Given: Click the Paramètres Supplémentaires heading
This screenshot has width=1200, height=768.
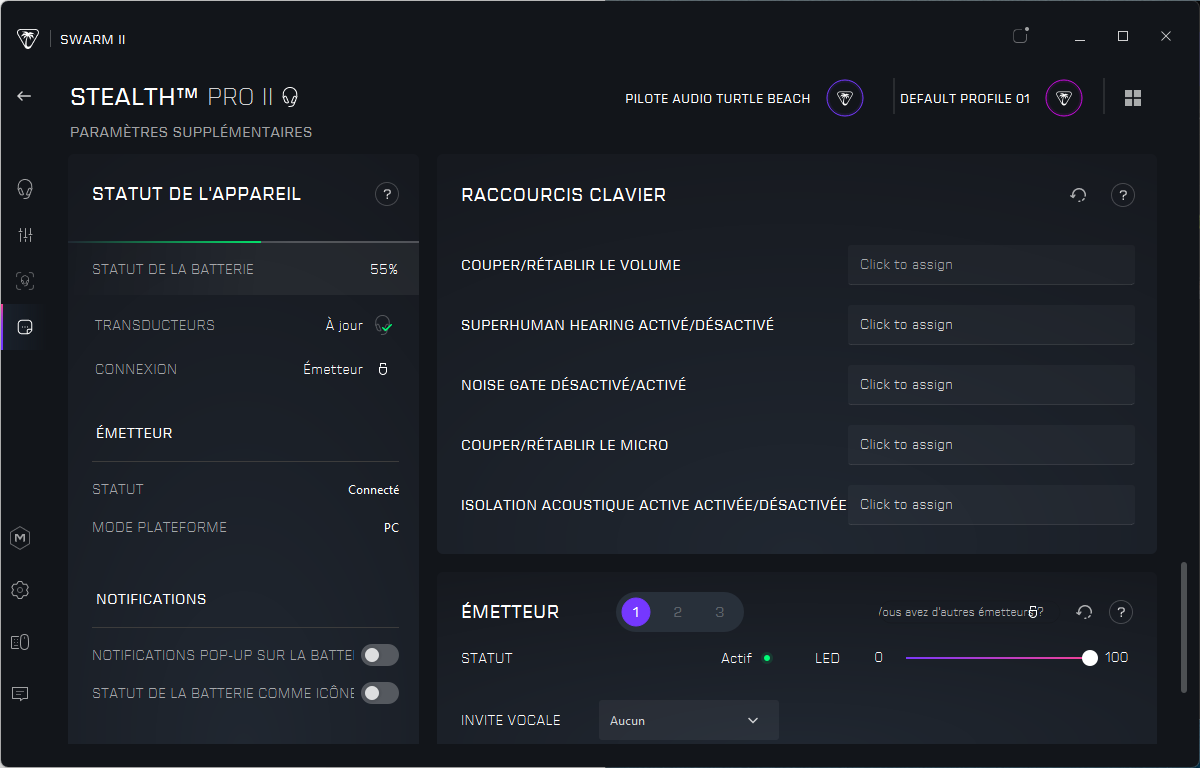Looking at the screenshot, I should click(x=191, y=132).
